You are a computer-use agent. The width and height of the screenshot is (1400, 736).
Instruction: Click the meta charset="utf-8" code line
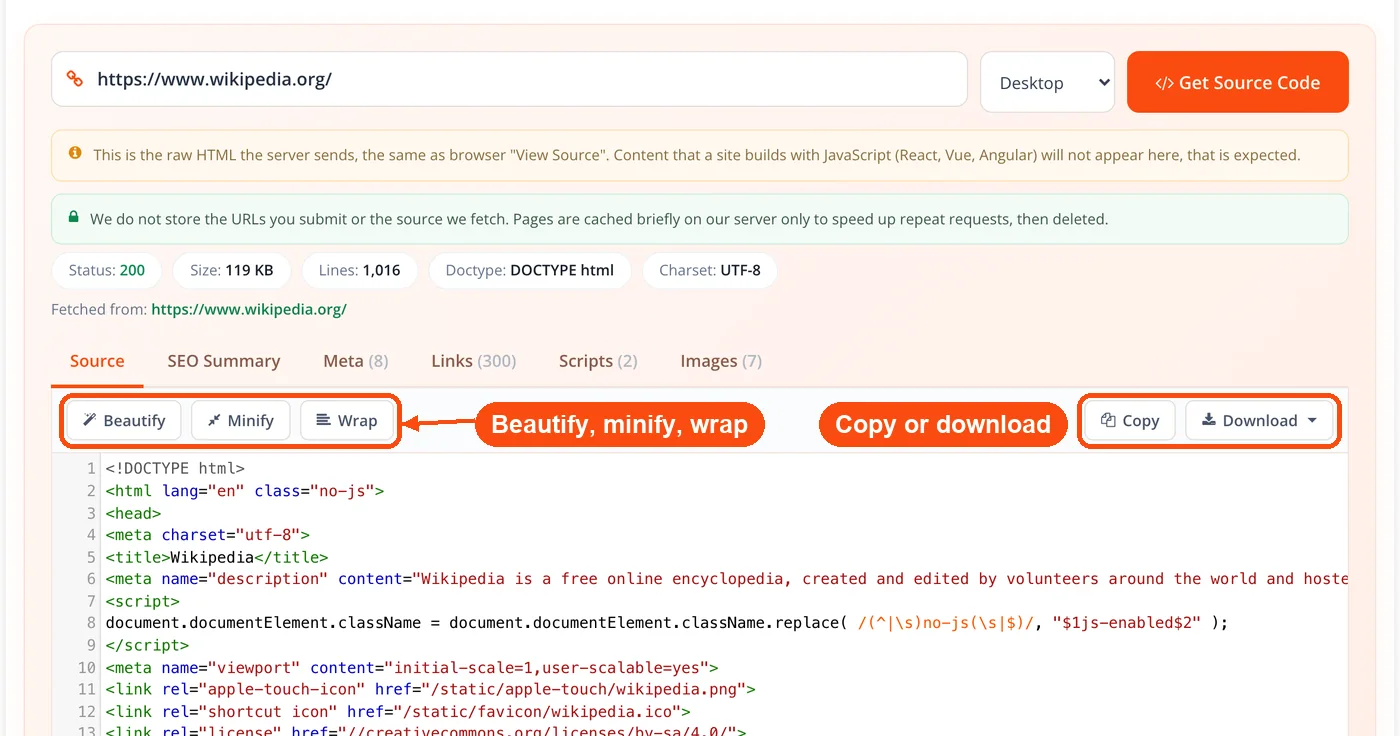click(x=208, y=535)
